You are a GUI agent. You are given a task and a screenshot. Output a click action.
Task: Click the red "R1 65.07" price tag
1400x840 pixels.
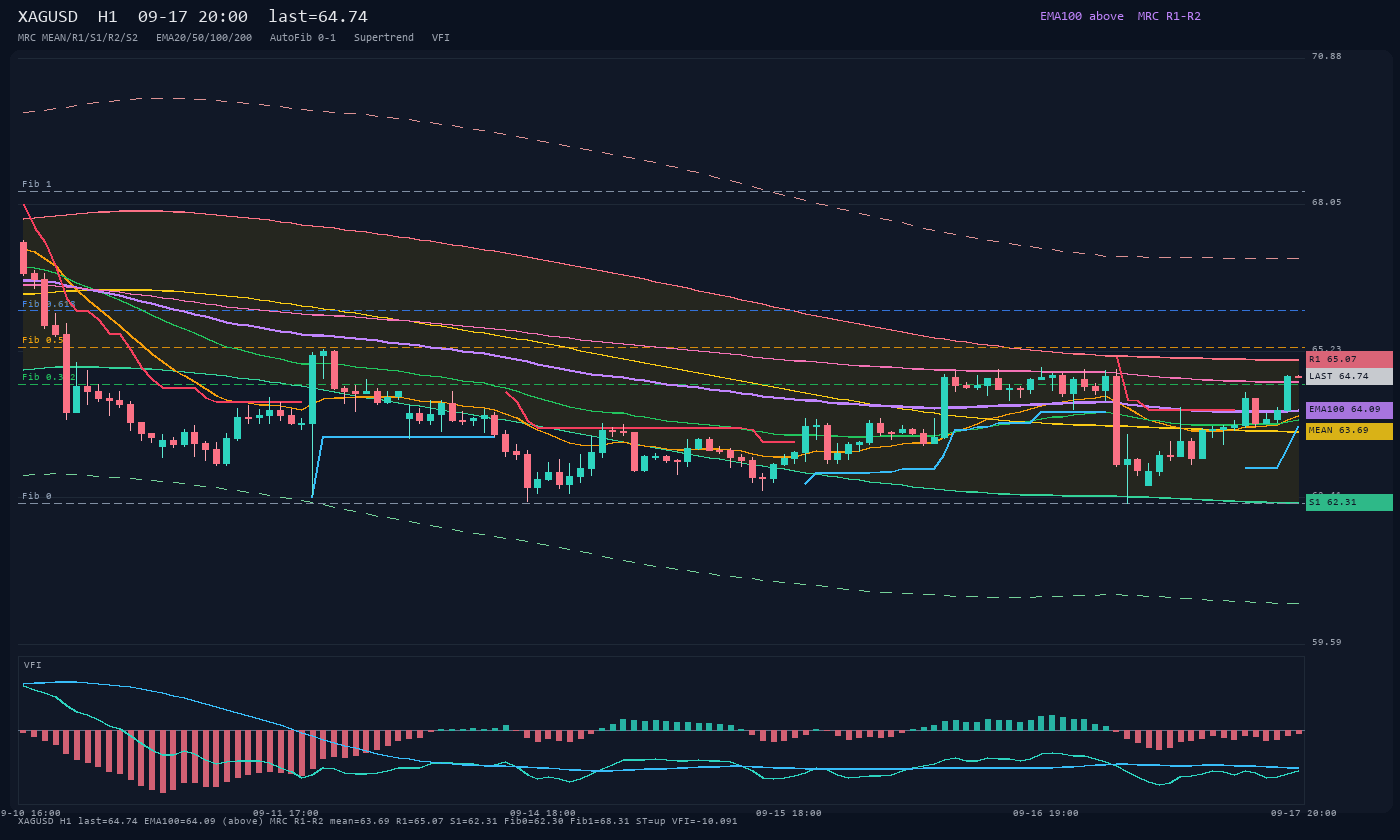[x=1349, y=359]
